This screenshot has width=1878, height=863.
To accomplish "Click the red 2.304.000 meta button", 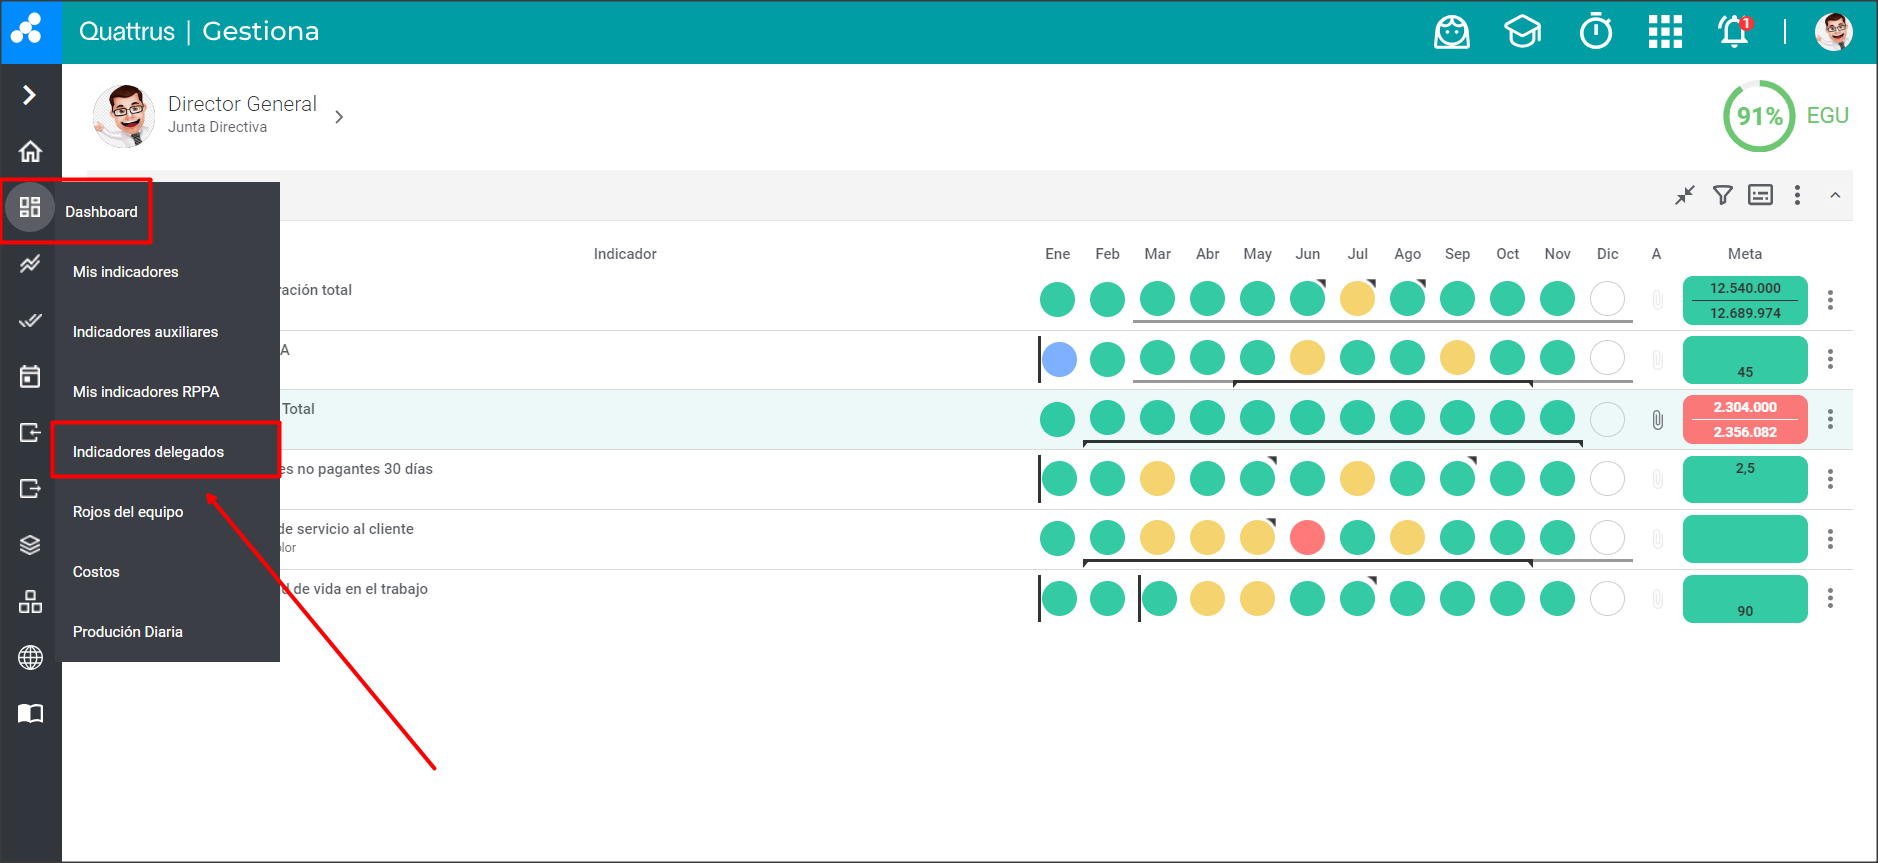I will click(1744, 419).
